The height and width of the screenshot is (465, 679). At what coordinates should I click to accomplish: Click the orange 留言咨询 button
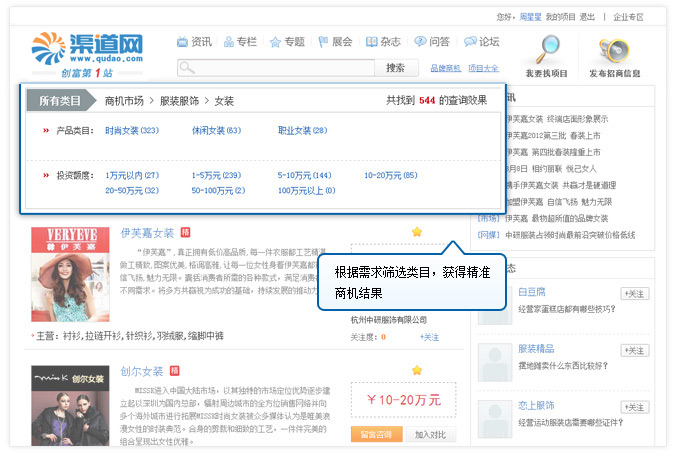[376, 434]
